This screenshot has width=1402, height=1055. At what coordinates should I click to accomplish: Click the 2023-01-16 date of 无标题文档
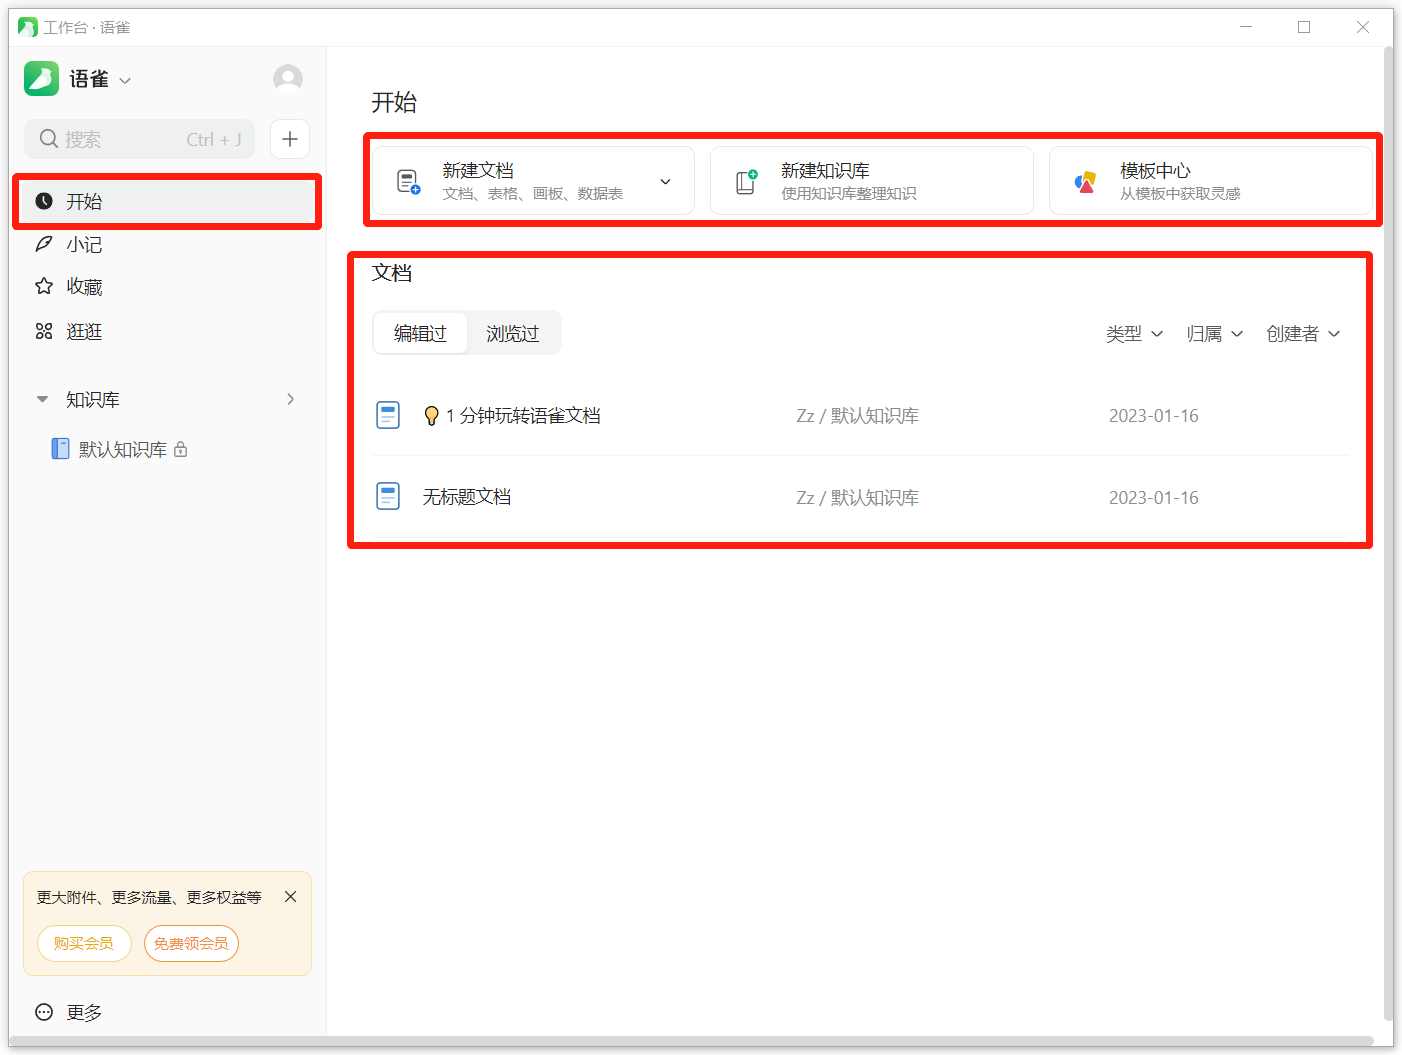pos(1153,497)
